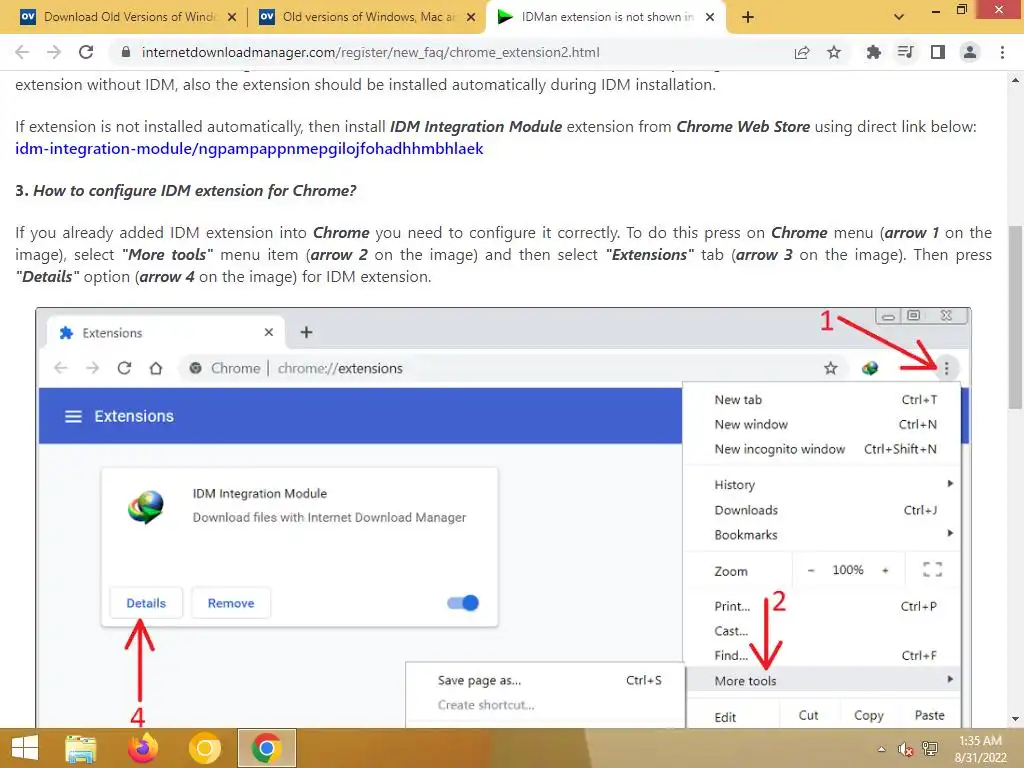Open the Chrome profile avatar menu
This screenshot has height=768, width=1024.
pos(970,52)
